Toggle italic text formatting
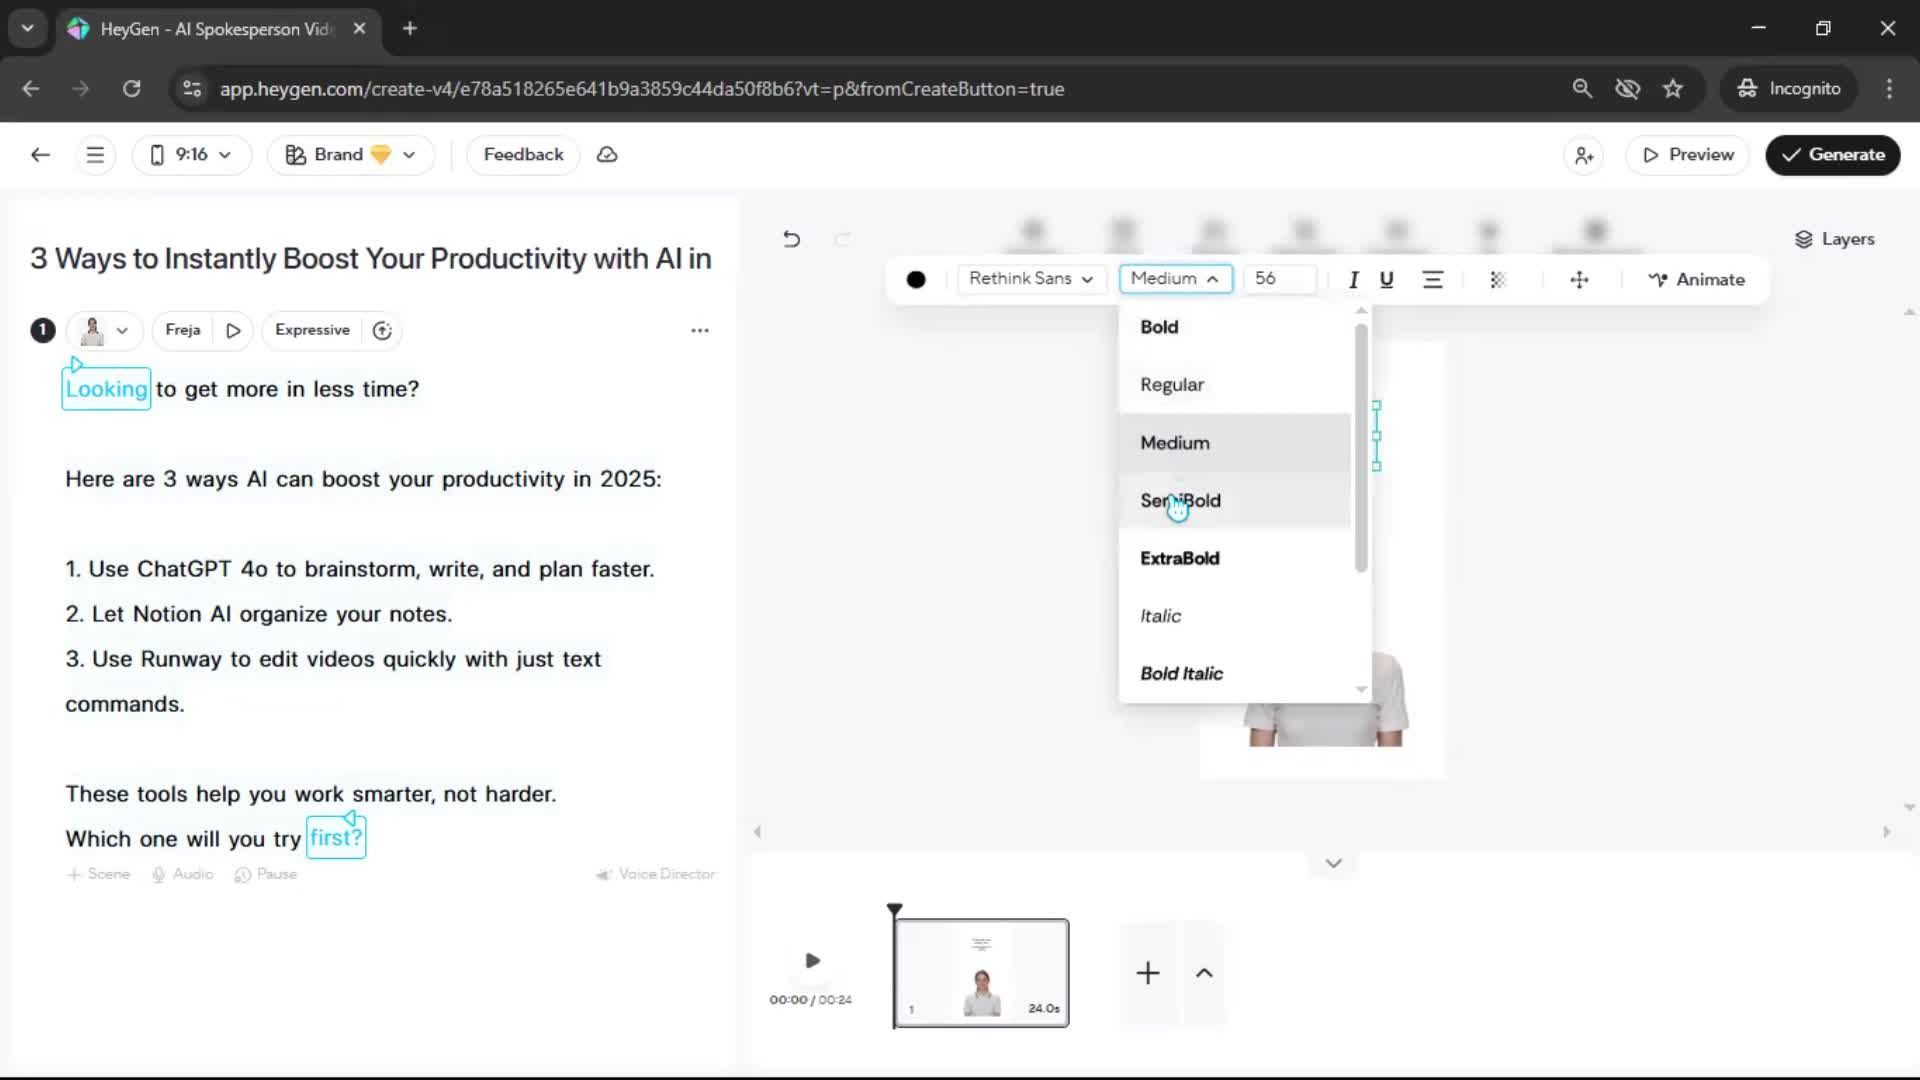The height and width of the screenshot is (1080, 1920). 1353,280
